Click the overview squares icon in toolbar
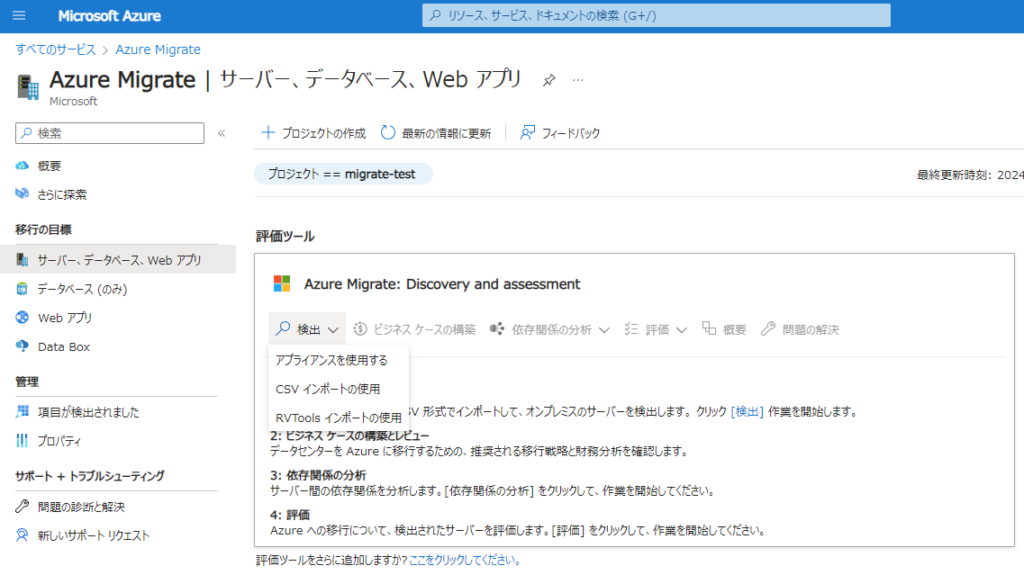Screen dimensions: 1024x575 click(709, 328)
